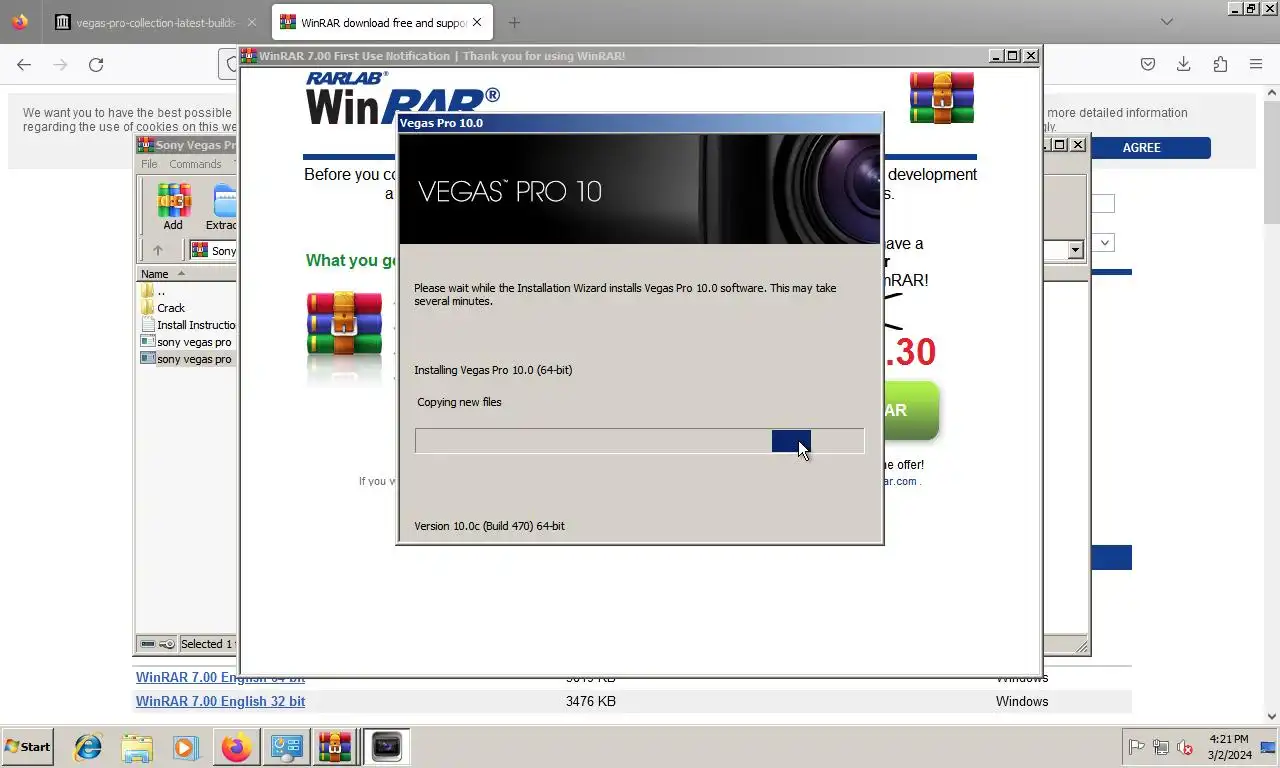Open WinRAR 7.00 English 64 bit download link
This screenshot has width=1280, height=768.
(220, 677)
